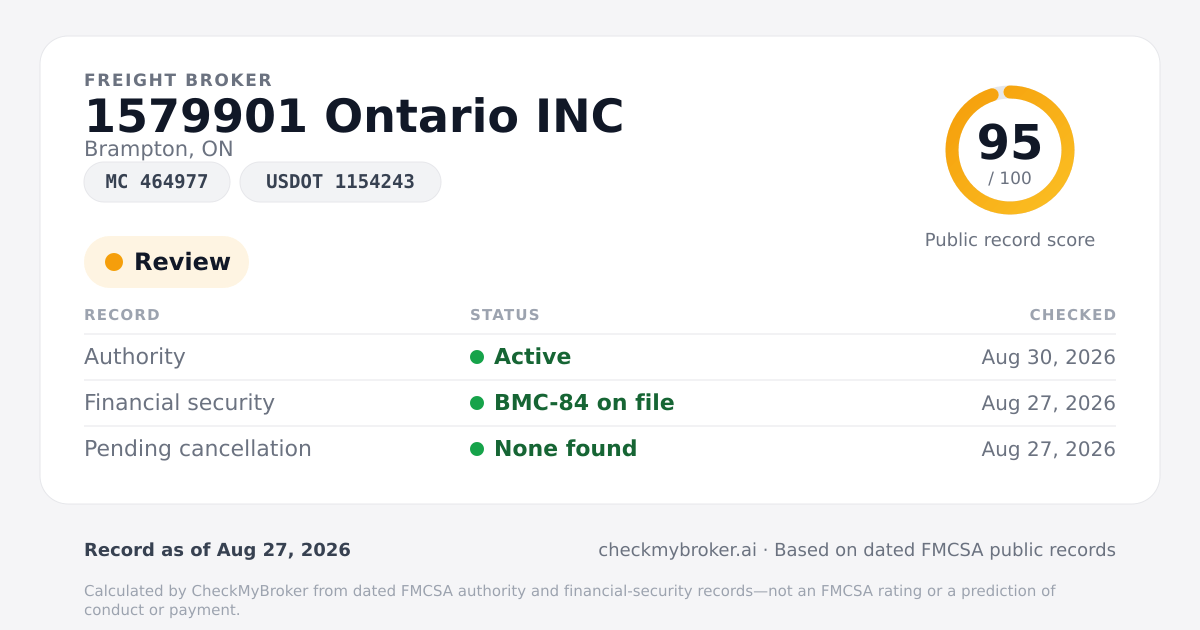Click the orange Review status dot
Screen dimensions: 1200x630
(x=114, y=262)
